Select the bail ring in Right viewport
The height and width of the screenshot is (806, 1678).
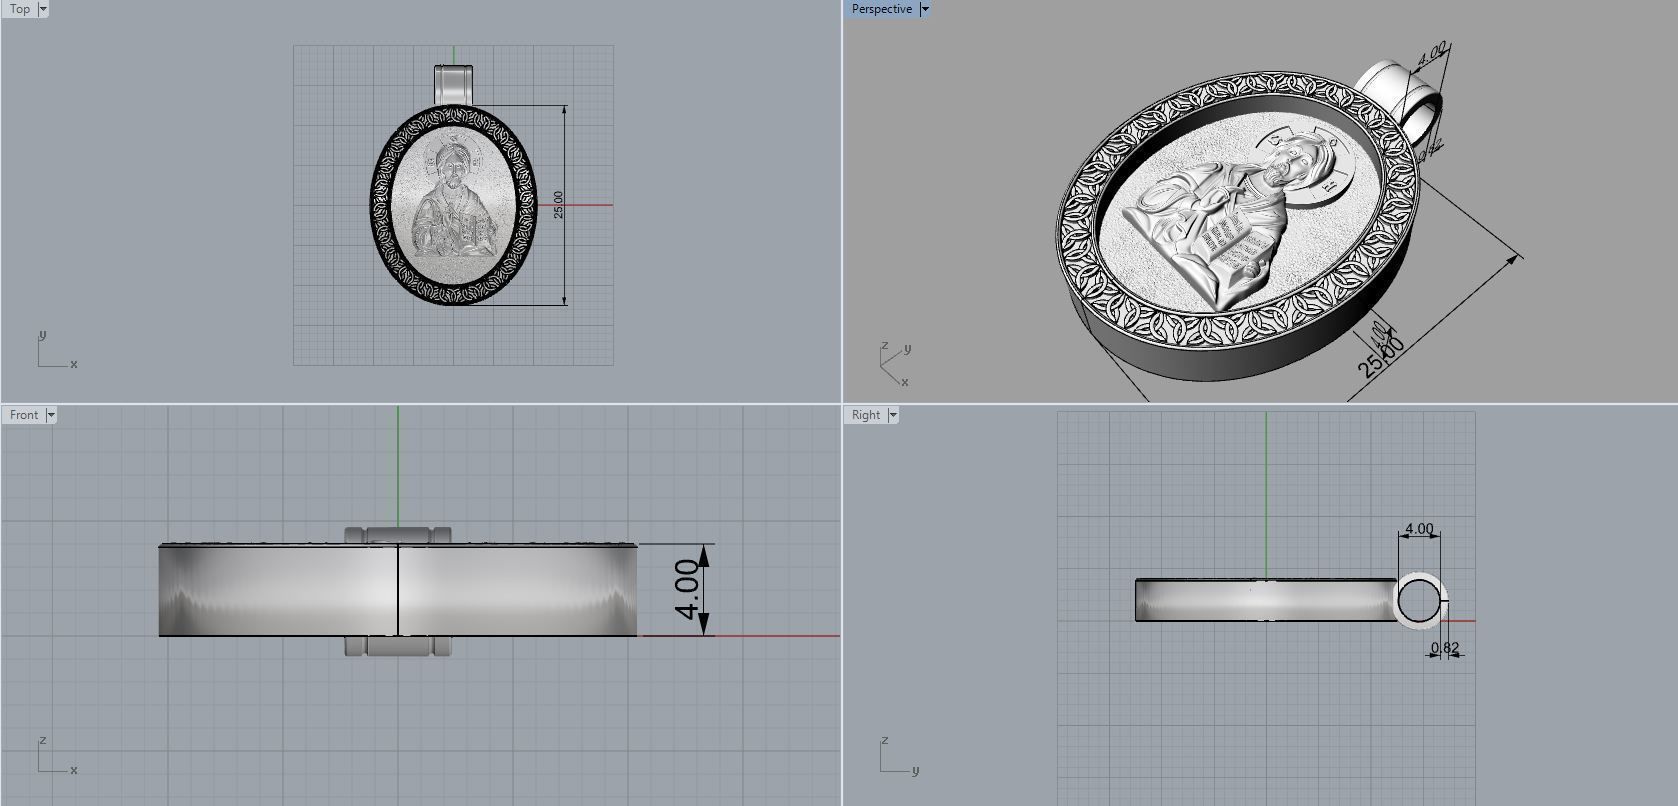click(1419, 602)
